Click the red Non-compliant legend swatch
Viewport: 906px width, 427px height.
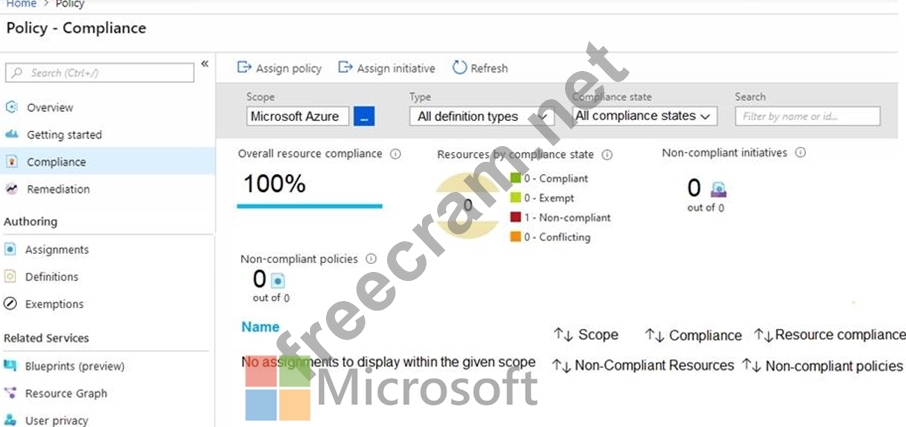pos(516,217)
